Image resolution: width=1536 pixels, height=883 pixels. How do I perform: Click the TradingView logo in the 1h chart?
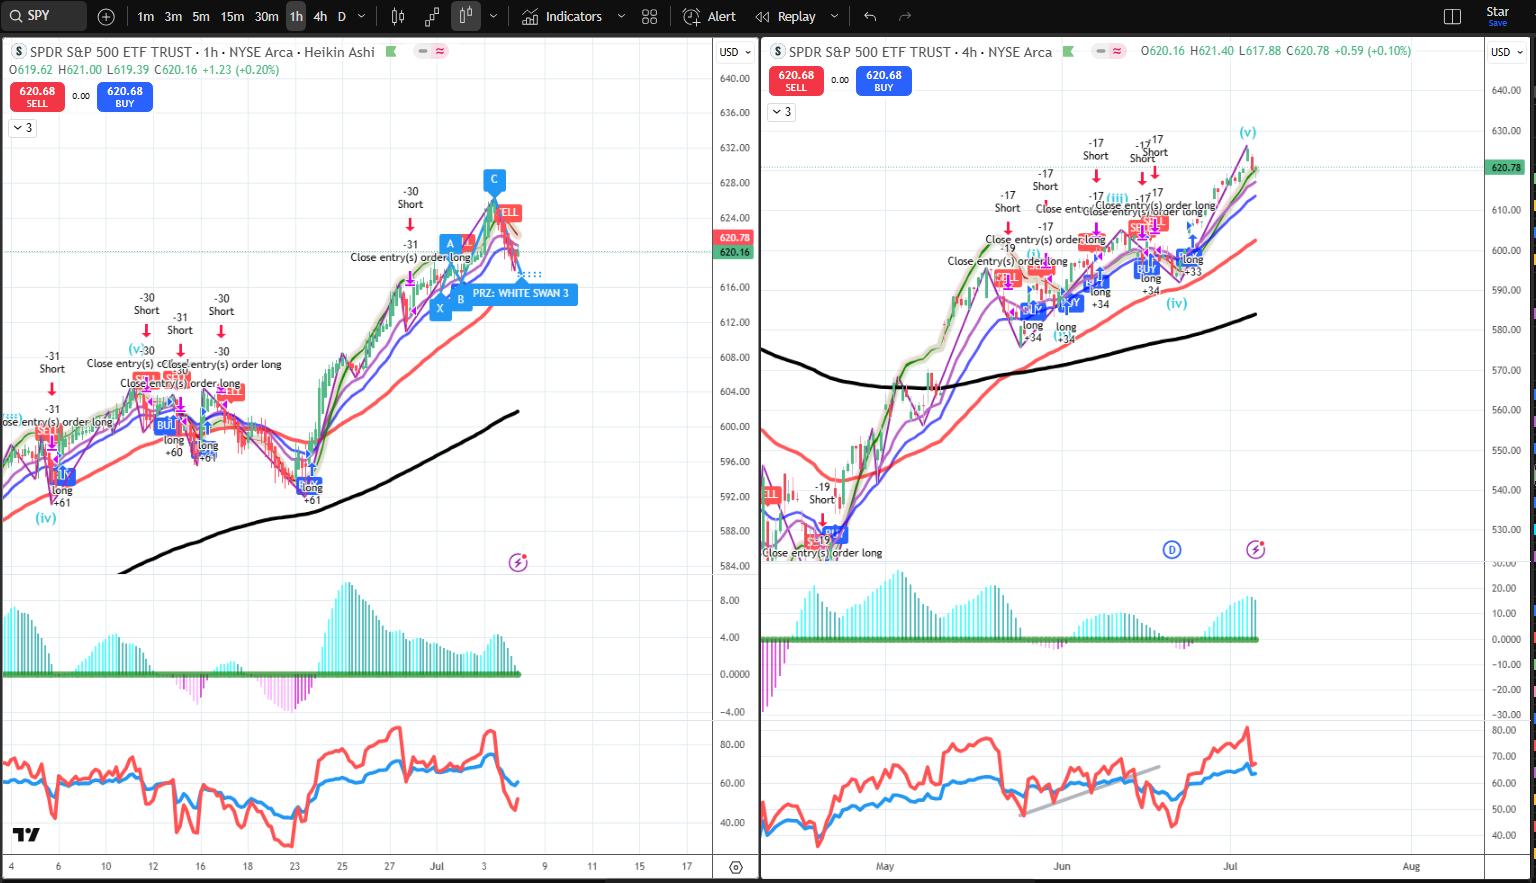click(x=26, y=835)
